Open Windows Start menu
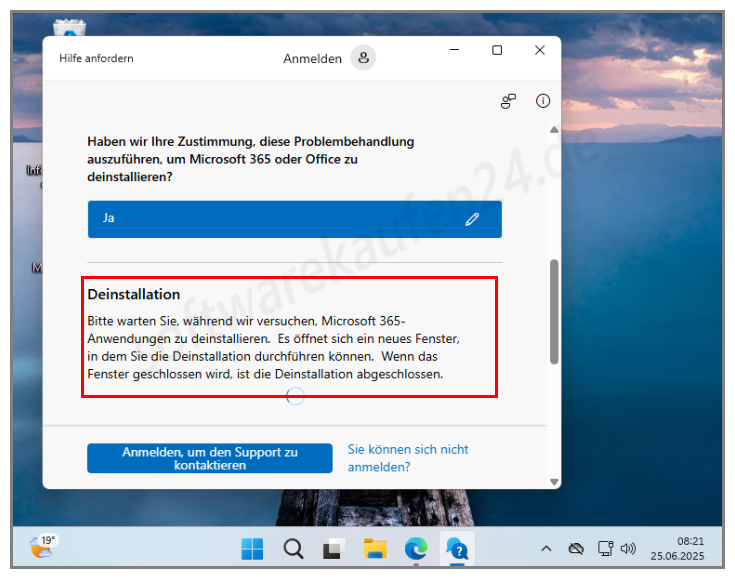 coord(252,549)
